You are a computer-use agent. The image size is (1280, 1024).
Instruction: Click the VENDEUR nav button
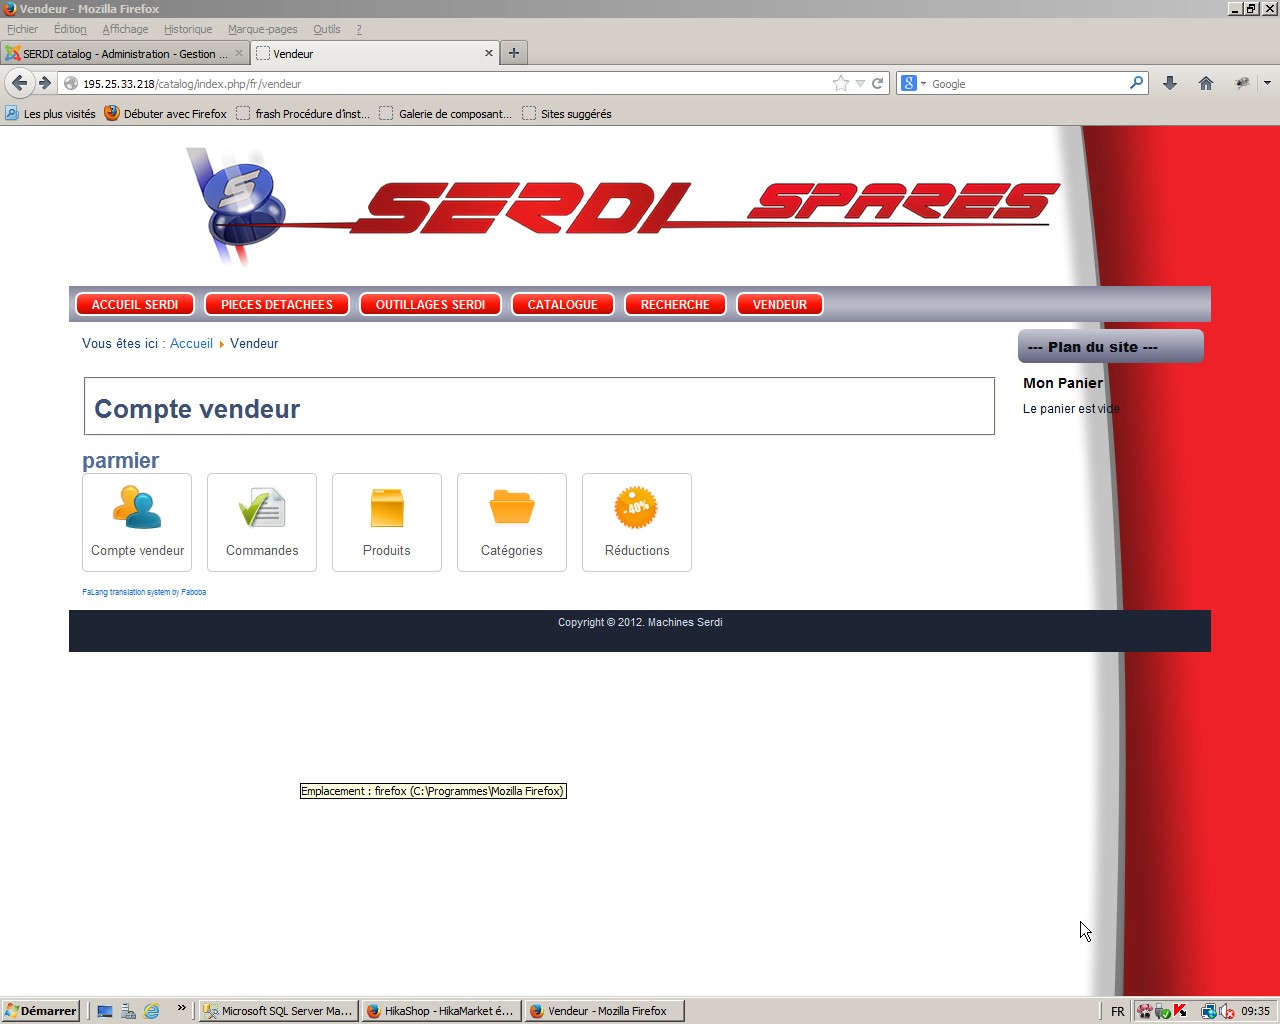coord(780,305)
